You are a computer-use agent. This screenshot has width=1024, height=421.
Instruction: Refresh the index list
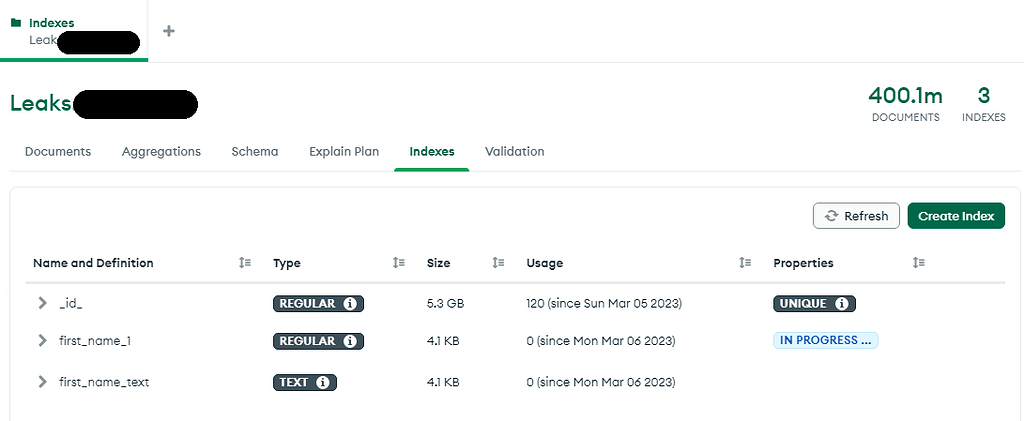856,216
